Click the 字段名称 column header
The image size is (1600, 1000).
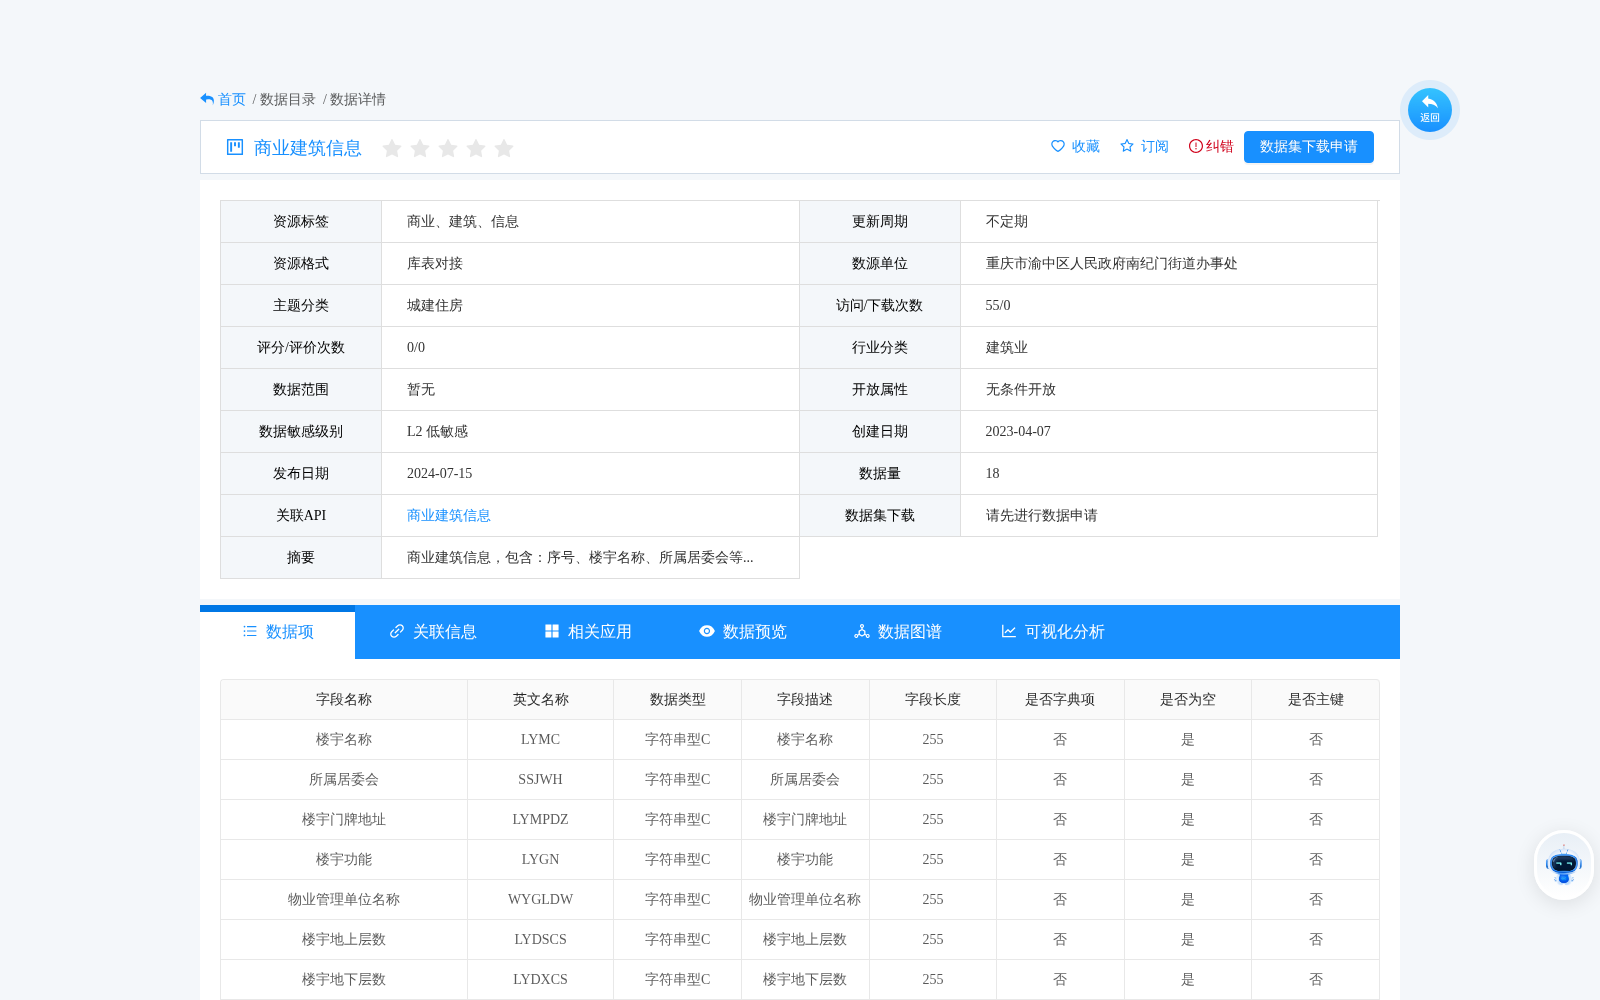pyautogui.click(x=344, y=699)
